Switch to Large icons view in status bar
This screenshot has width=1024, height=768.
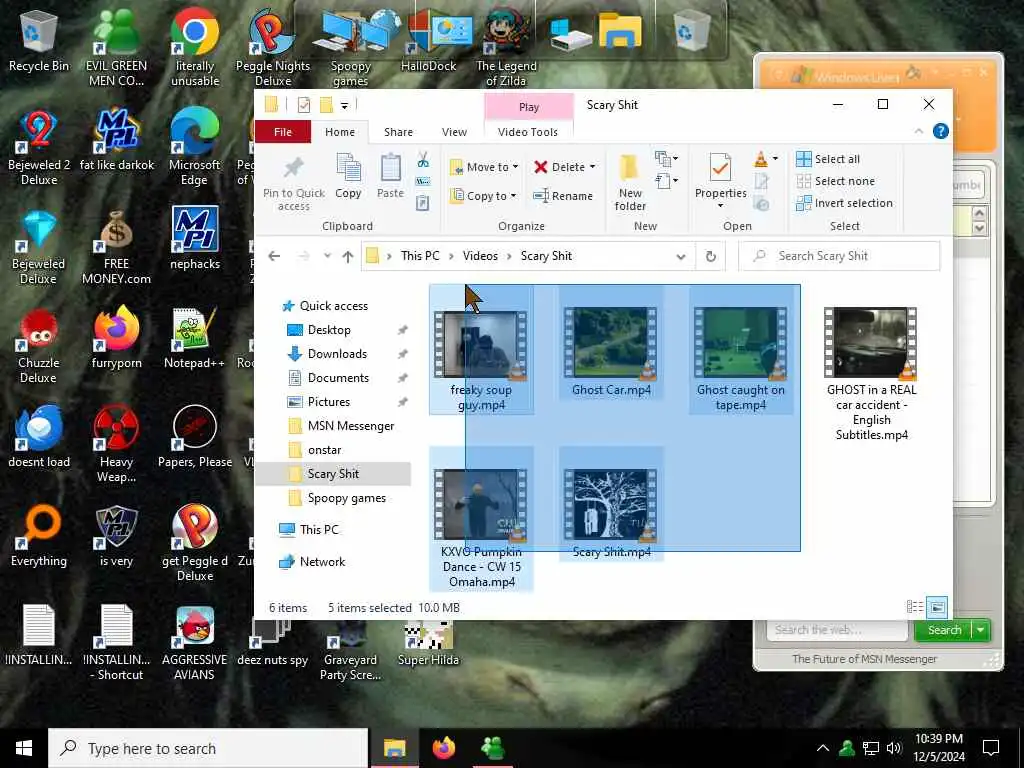click(x=936, y=607)
